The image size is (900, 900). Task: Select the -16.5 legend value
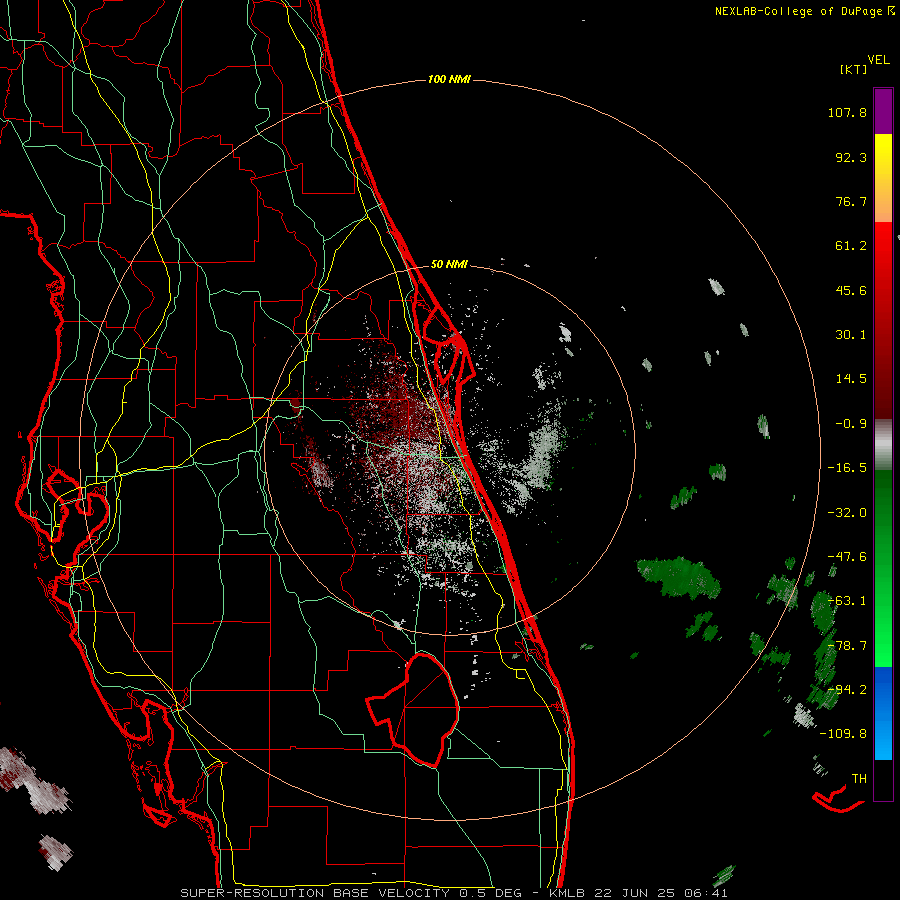[847, 468]
